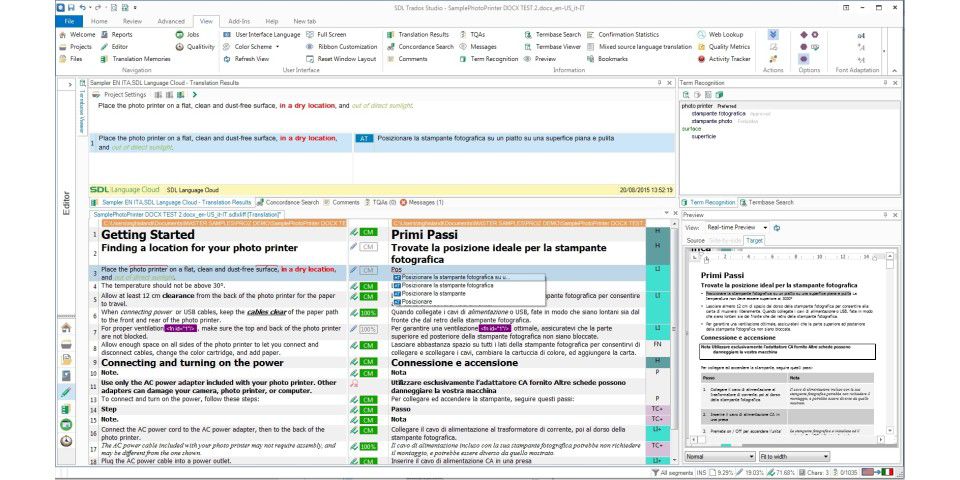
Task: Open TQAs window from ribbon
Action: pos(472,35)
